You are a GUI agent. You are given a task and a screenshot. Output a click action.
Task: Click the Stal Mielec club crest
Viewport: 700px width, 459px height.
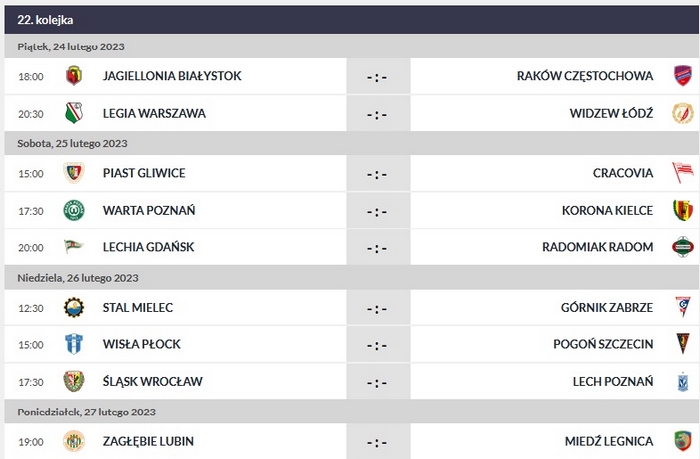(x=73, y=307)
